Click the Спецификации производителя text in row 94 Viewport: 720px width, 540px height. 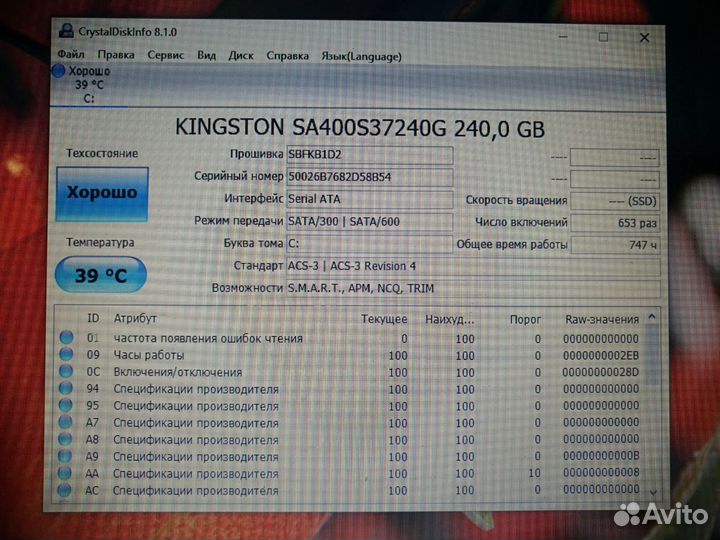(x=196, y=389)
